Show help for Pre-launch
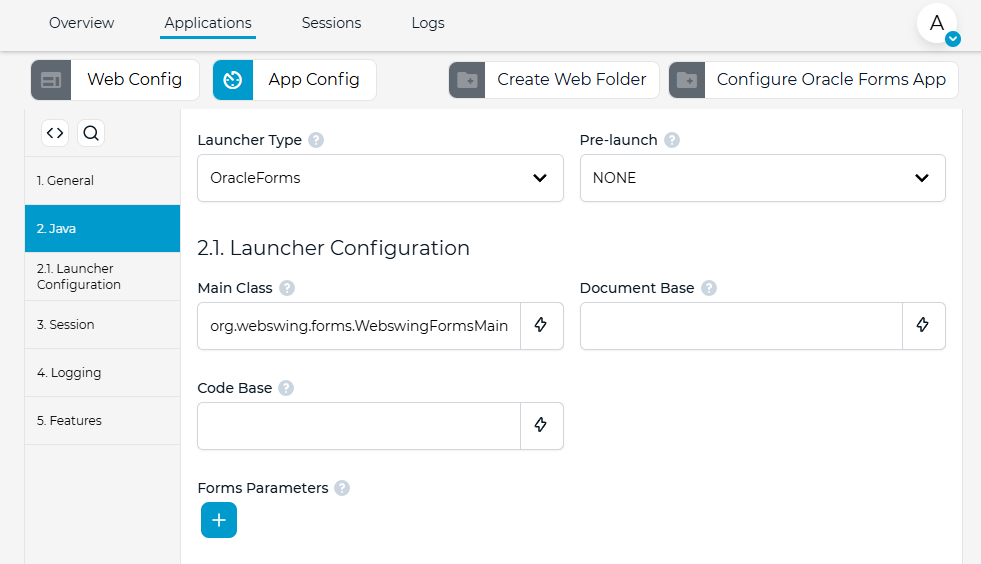This screenshot has height=564, width=981. pos(672,140)
